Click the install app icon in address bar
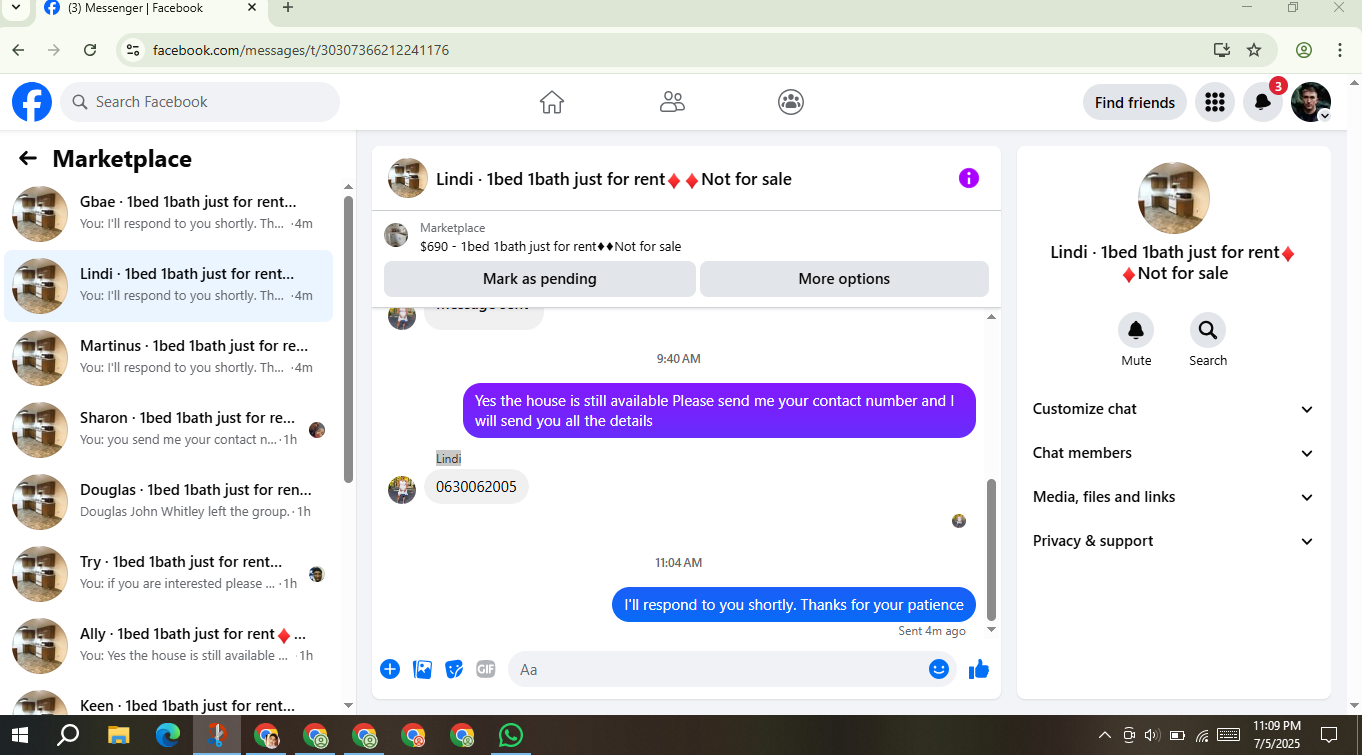The width and height of the screenshot is (1362, 755). click(1221, 50)
